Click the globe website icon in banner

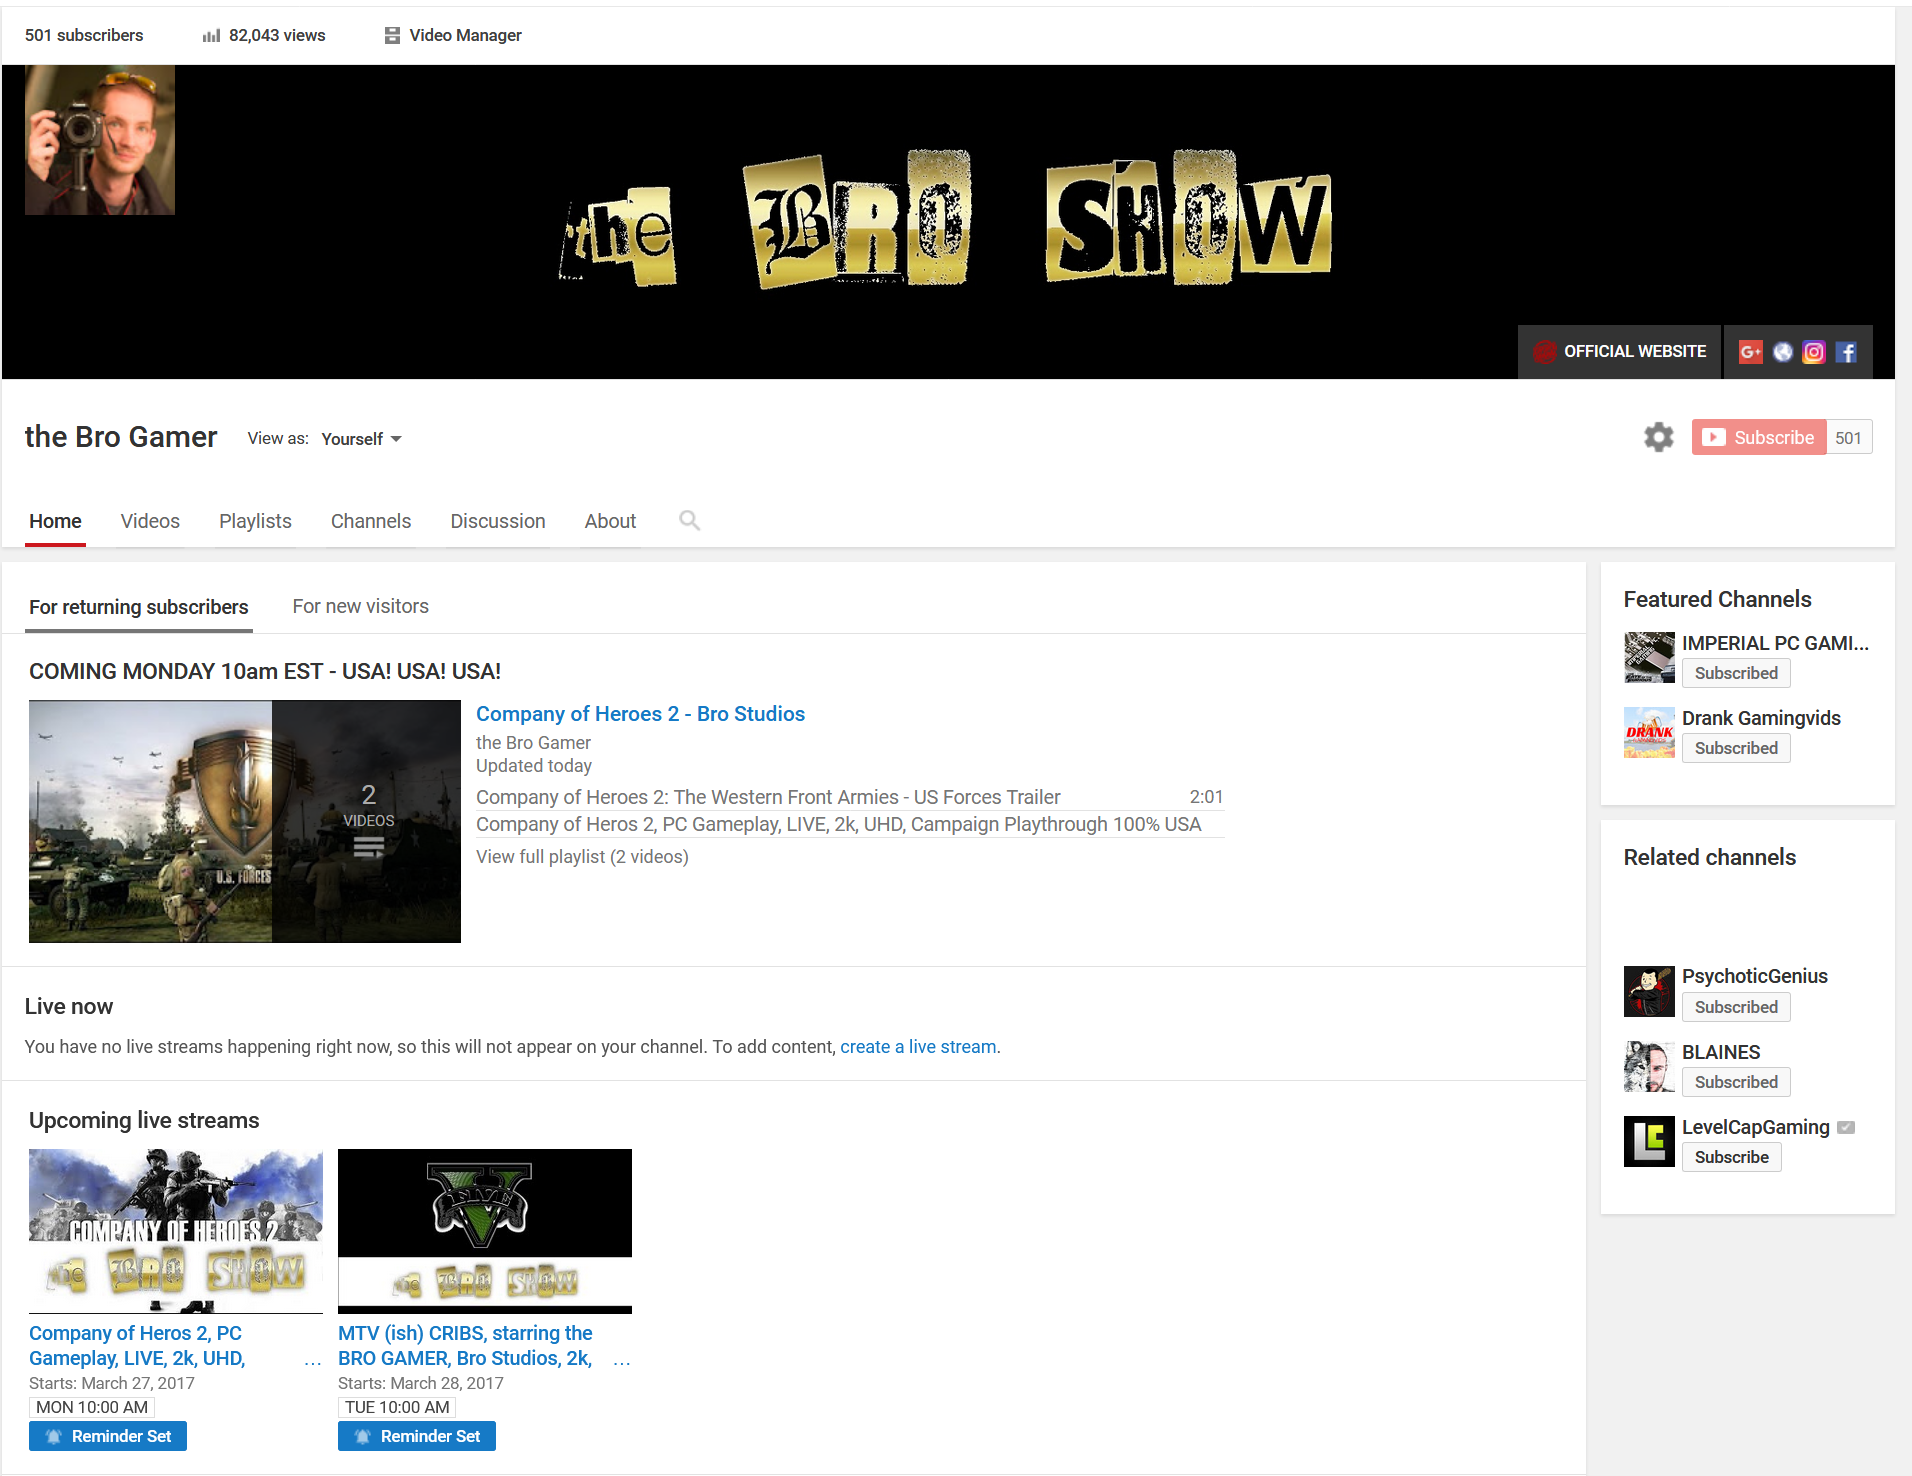tap(1782, 352)
